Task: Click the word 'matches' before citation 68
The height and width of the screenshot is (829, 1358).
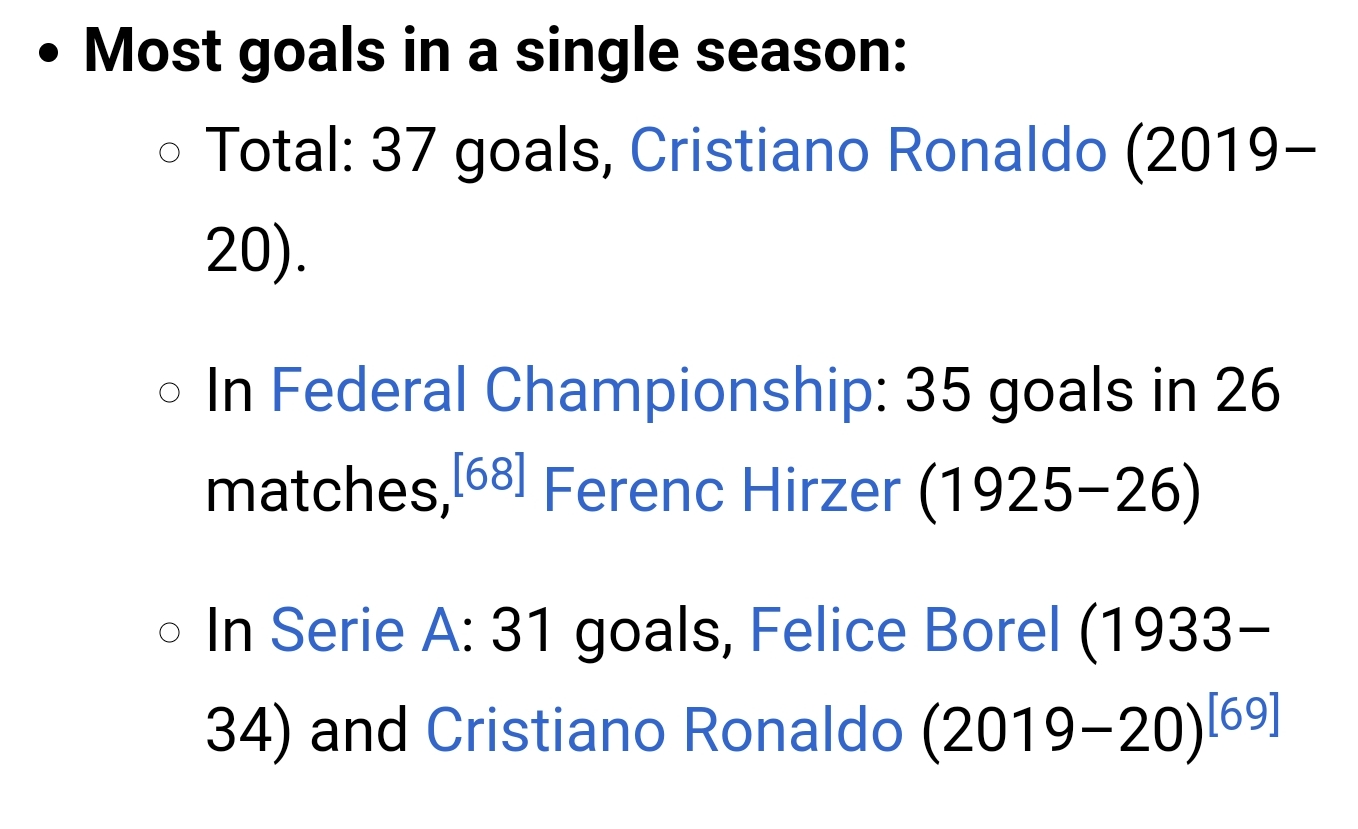Action: (x=324, y=491)
